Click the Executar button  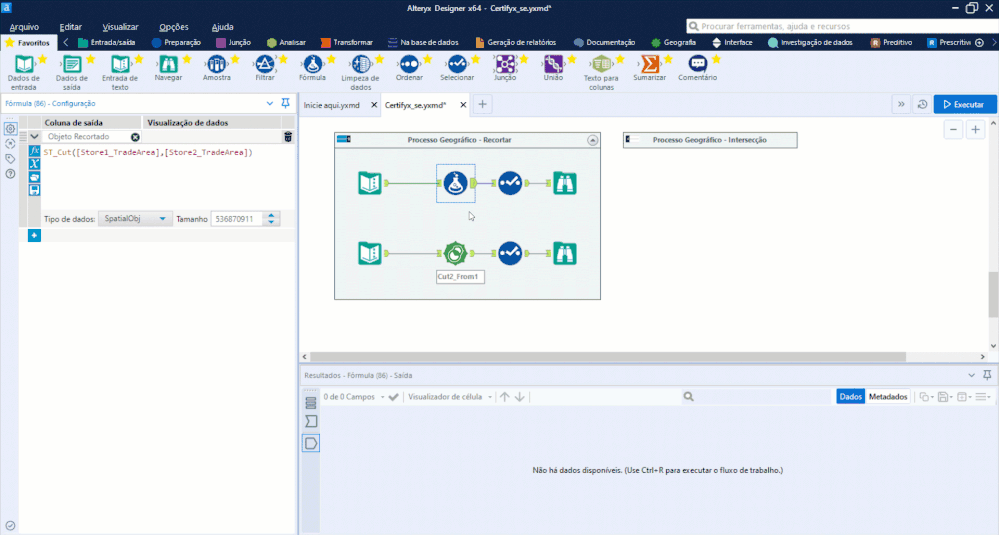(965, 104)
